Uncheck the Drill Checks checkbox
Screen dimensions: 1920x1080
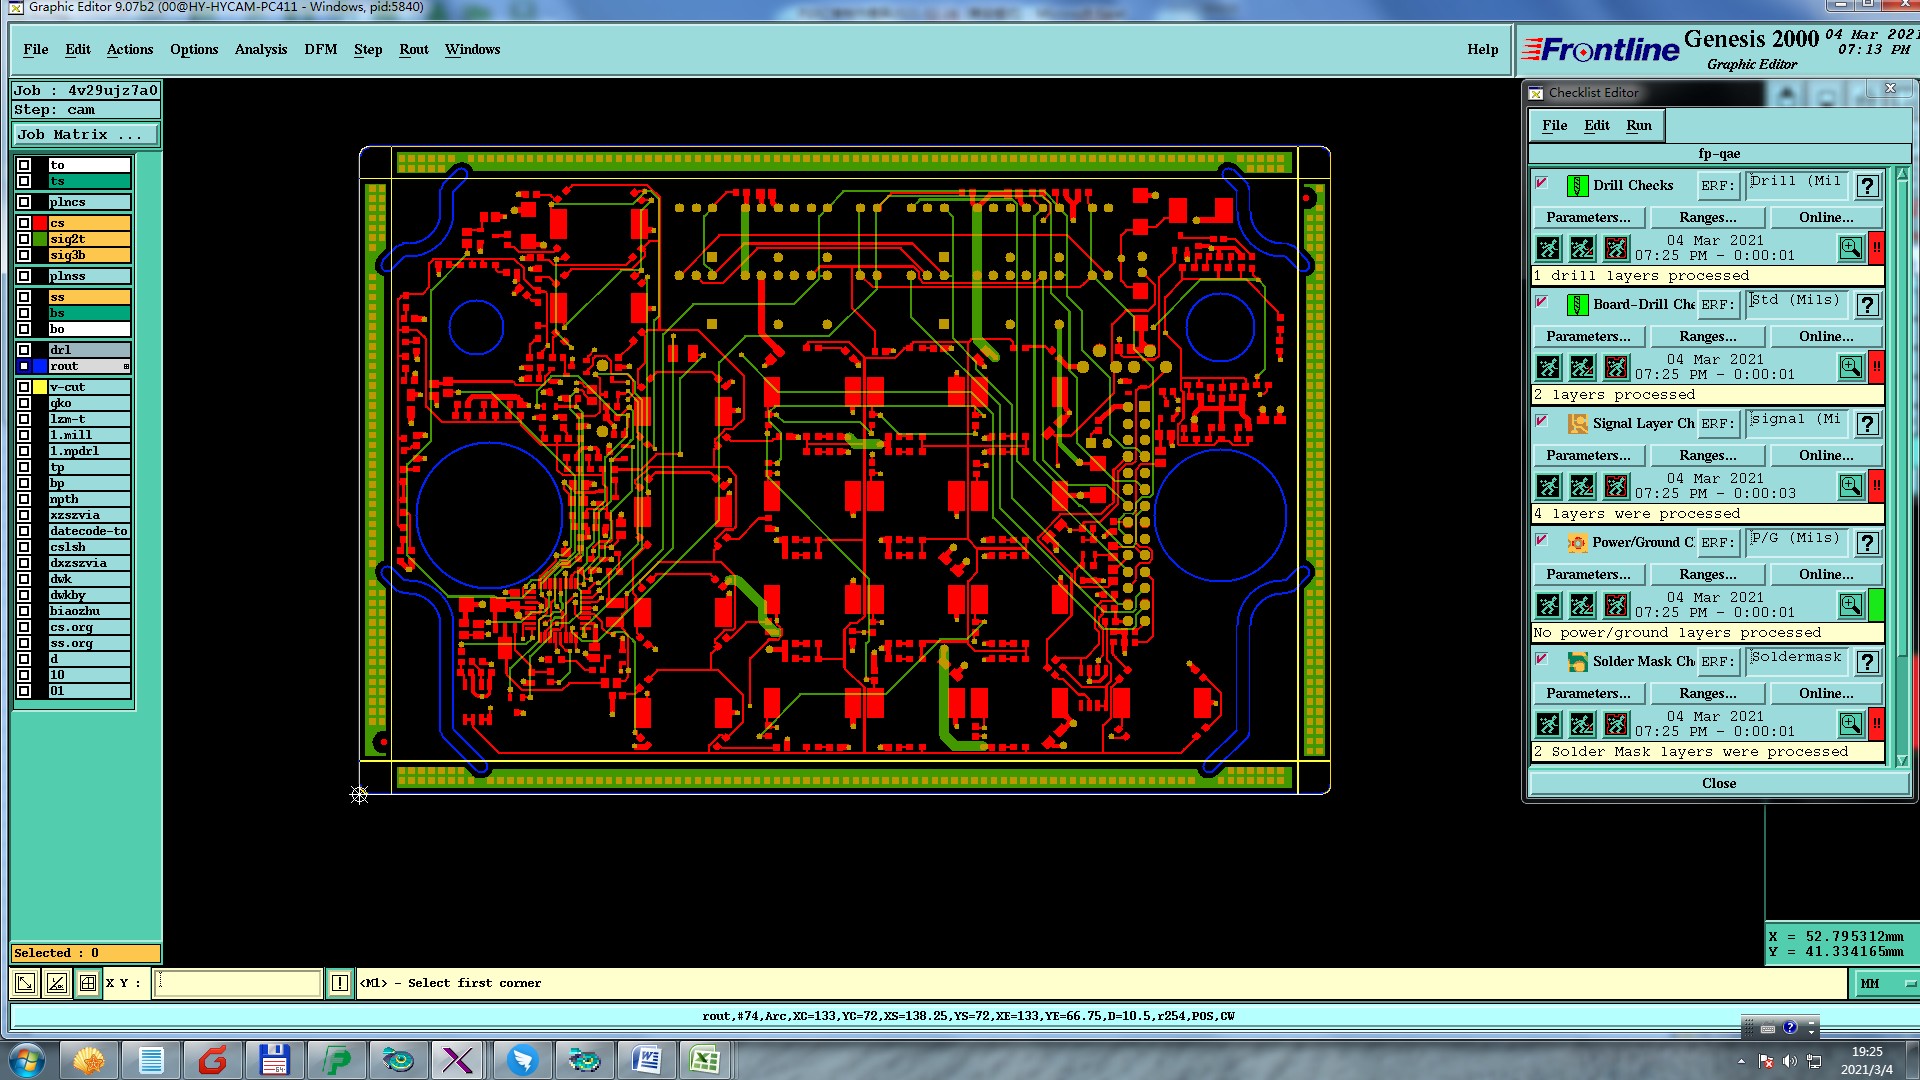click(x=1542, y=183)
